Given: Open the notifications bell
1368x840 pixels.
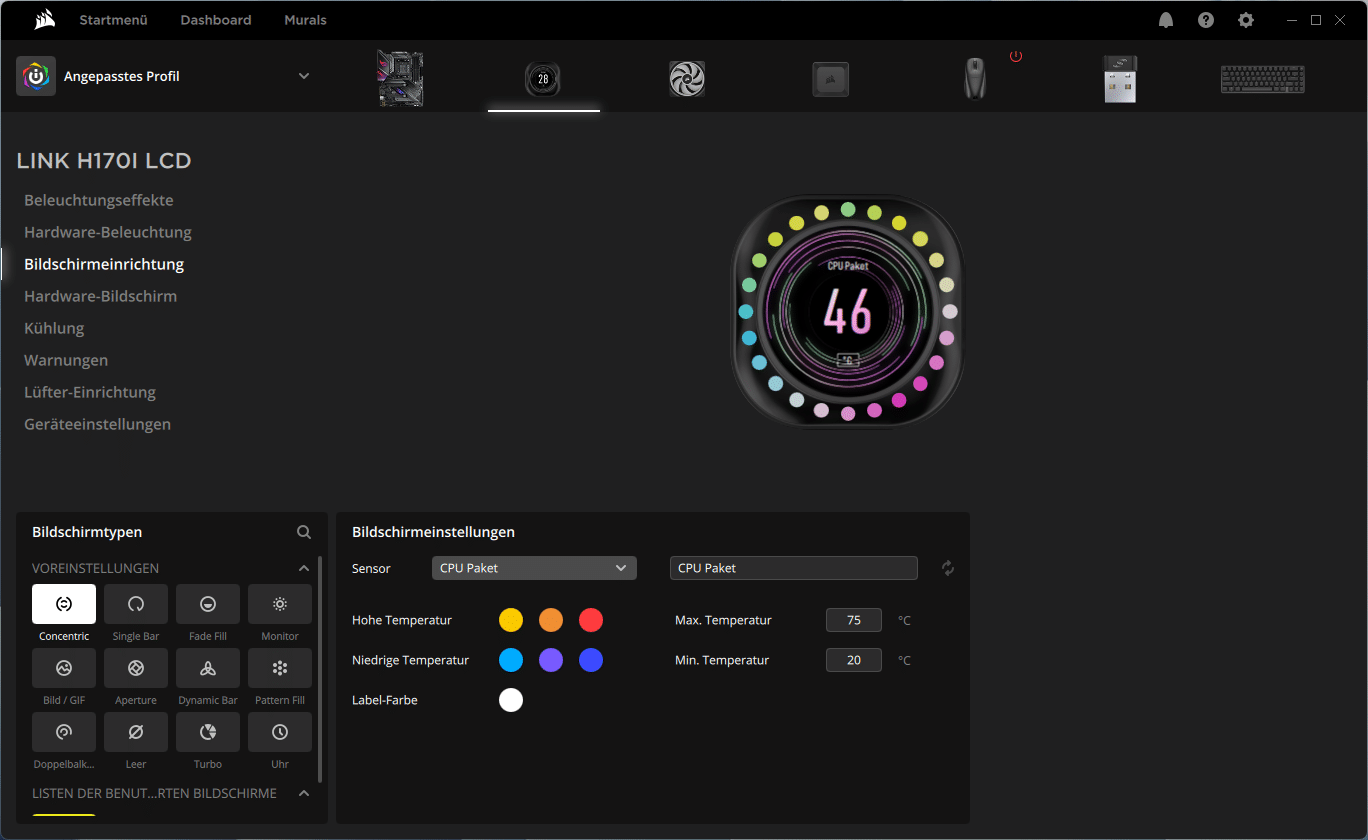Looking at the screenshot, I should click(1166, 20).
